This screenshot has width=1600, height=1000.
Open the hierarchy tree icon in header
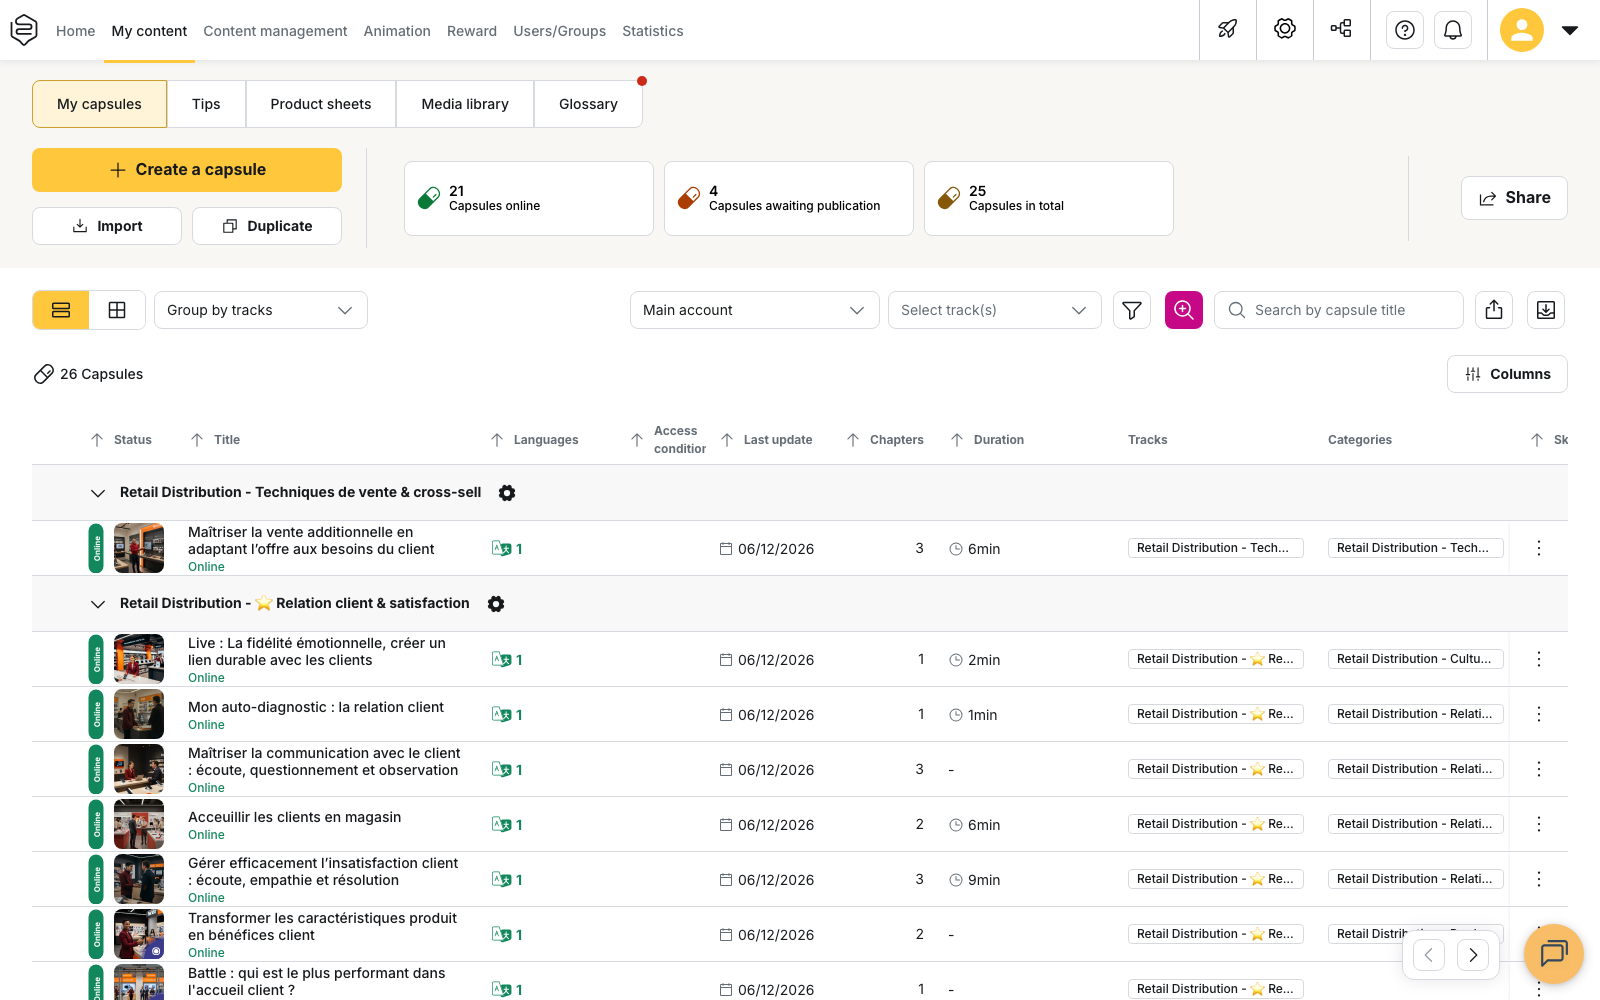[x=1342, y=30]
